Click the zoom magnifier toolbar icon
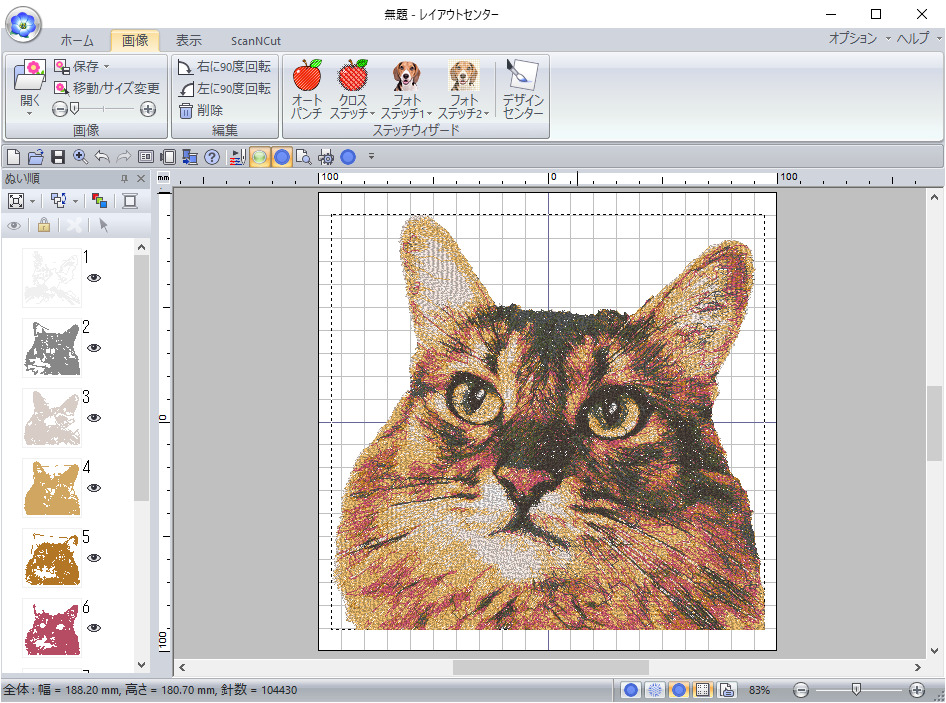Image resolution: width=946 pixels, height=703 pixels. click(80, 157)
